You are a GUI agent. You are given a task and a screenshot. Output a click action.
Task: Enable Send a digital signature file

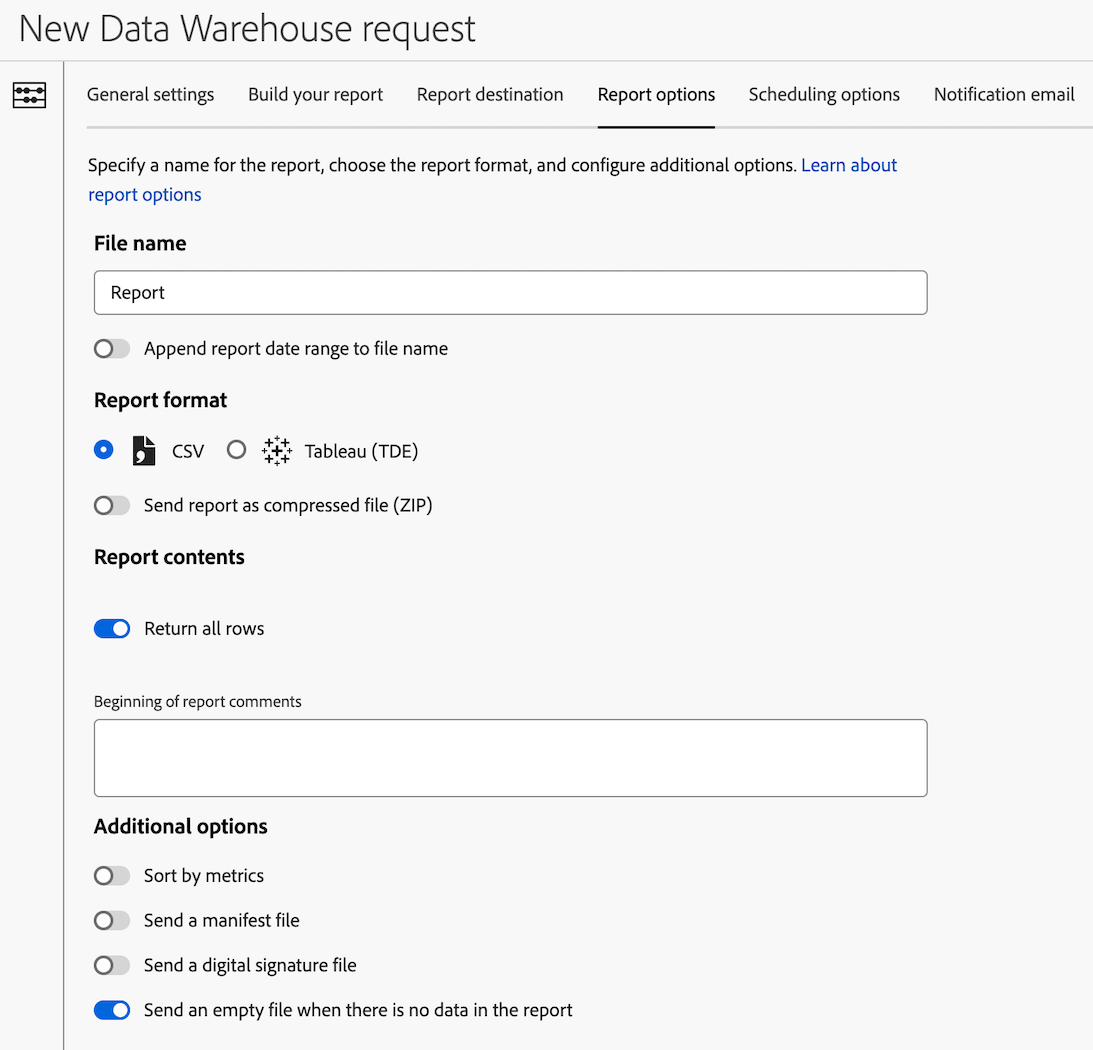coord(111,965)
